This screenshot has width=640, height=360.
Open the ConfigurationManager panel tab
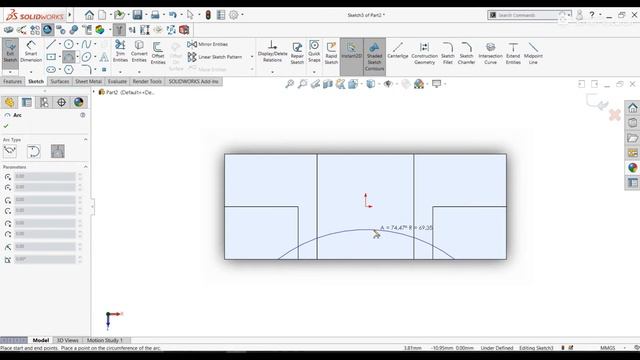click(x=44, y=102)
